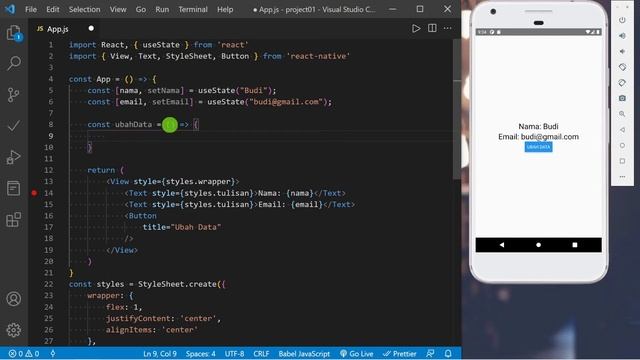This screenshot has height=360, width=640.
Task: Click the emulator zoom icon
Action: coord(622,114)
